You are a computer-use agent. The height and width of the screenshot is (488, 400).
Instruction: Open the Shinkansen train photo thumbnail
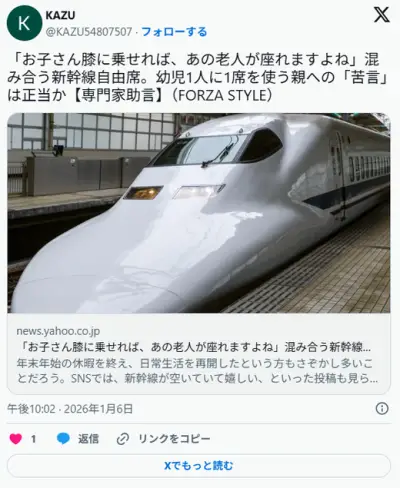pos(199,213)
